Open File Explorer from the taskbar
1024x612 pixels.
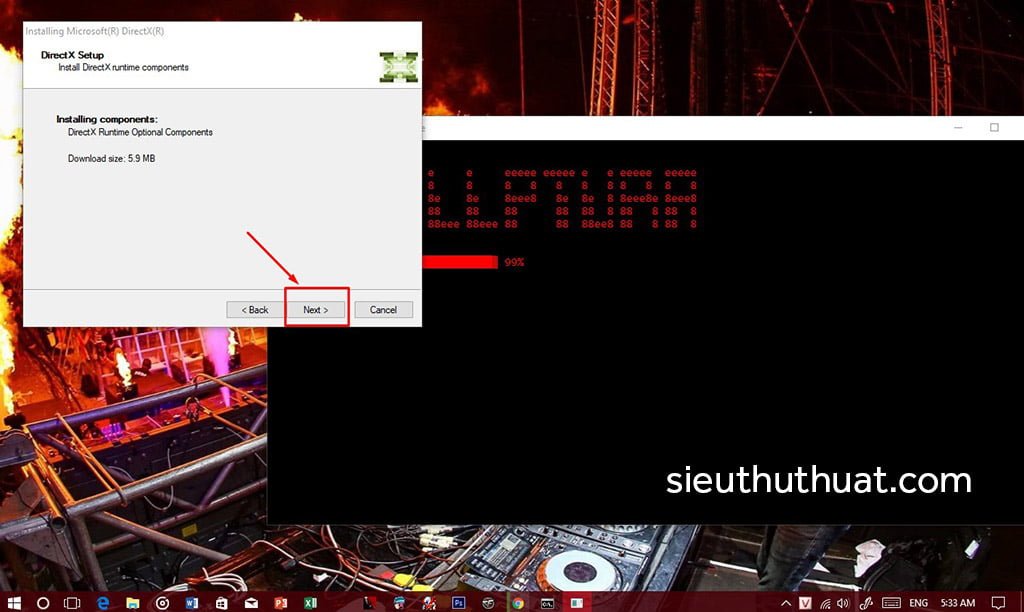point(133,603)
